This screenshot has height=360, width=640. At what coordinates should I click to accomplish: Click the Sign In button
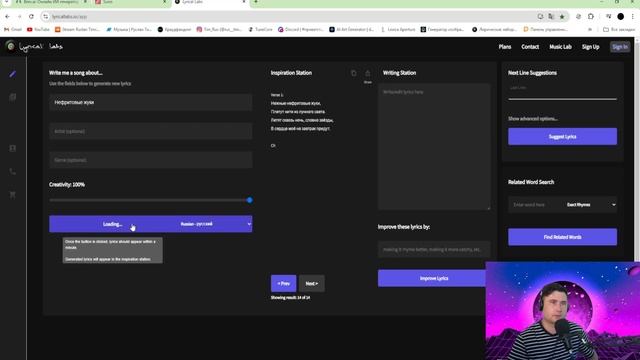620,47
